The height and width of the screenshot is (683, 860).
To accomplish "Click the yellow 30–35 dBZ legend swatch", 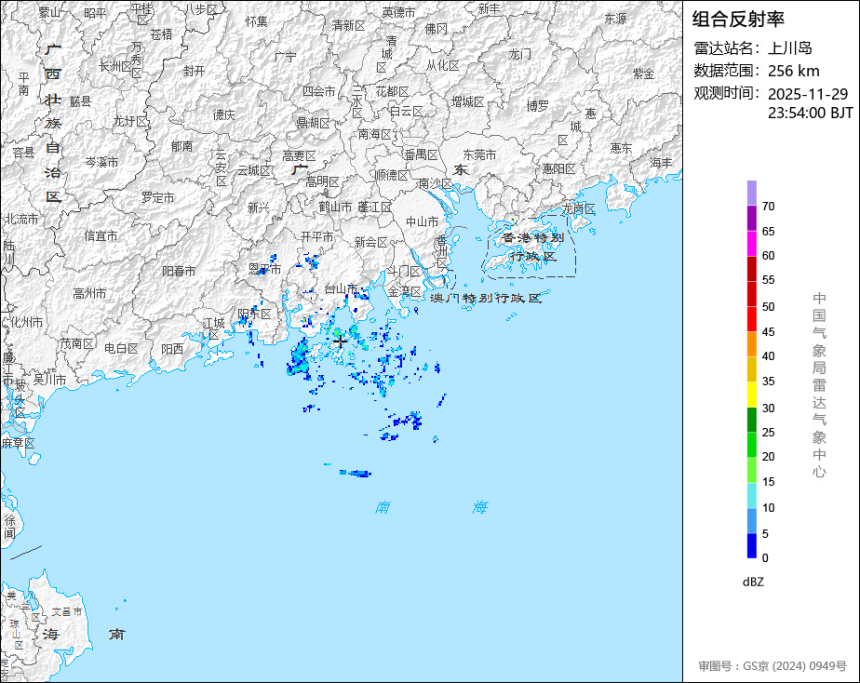I will [x=751, y=394].
